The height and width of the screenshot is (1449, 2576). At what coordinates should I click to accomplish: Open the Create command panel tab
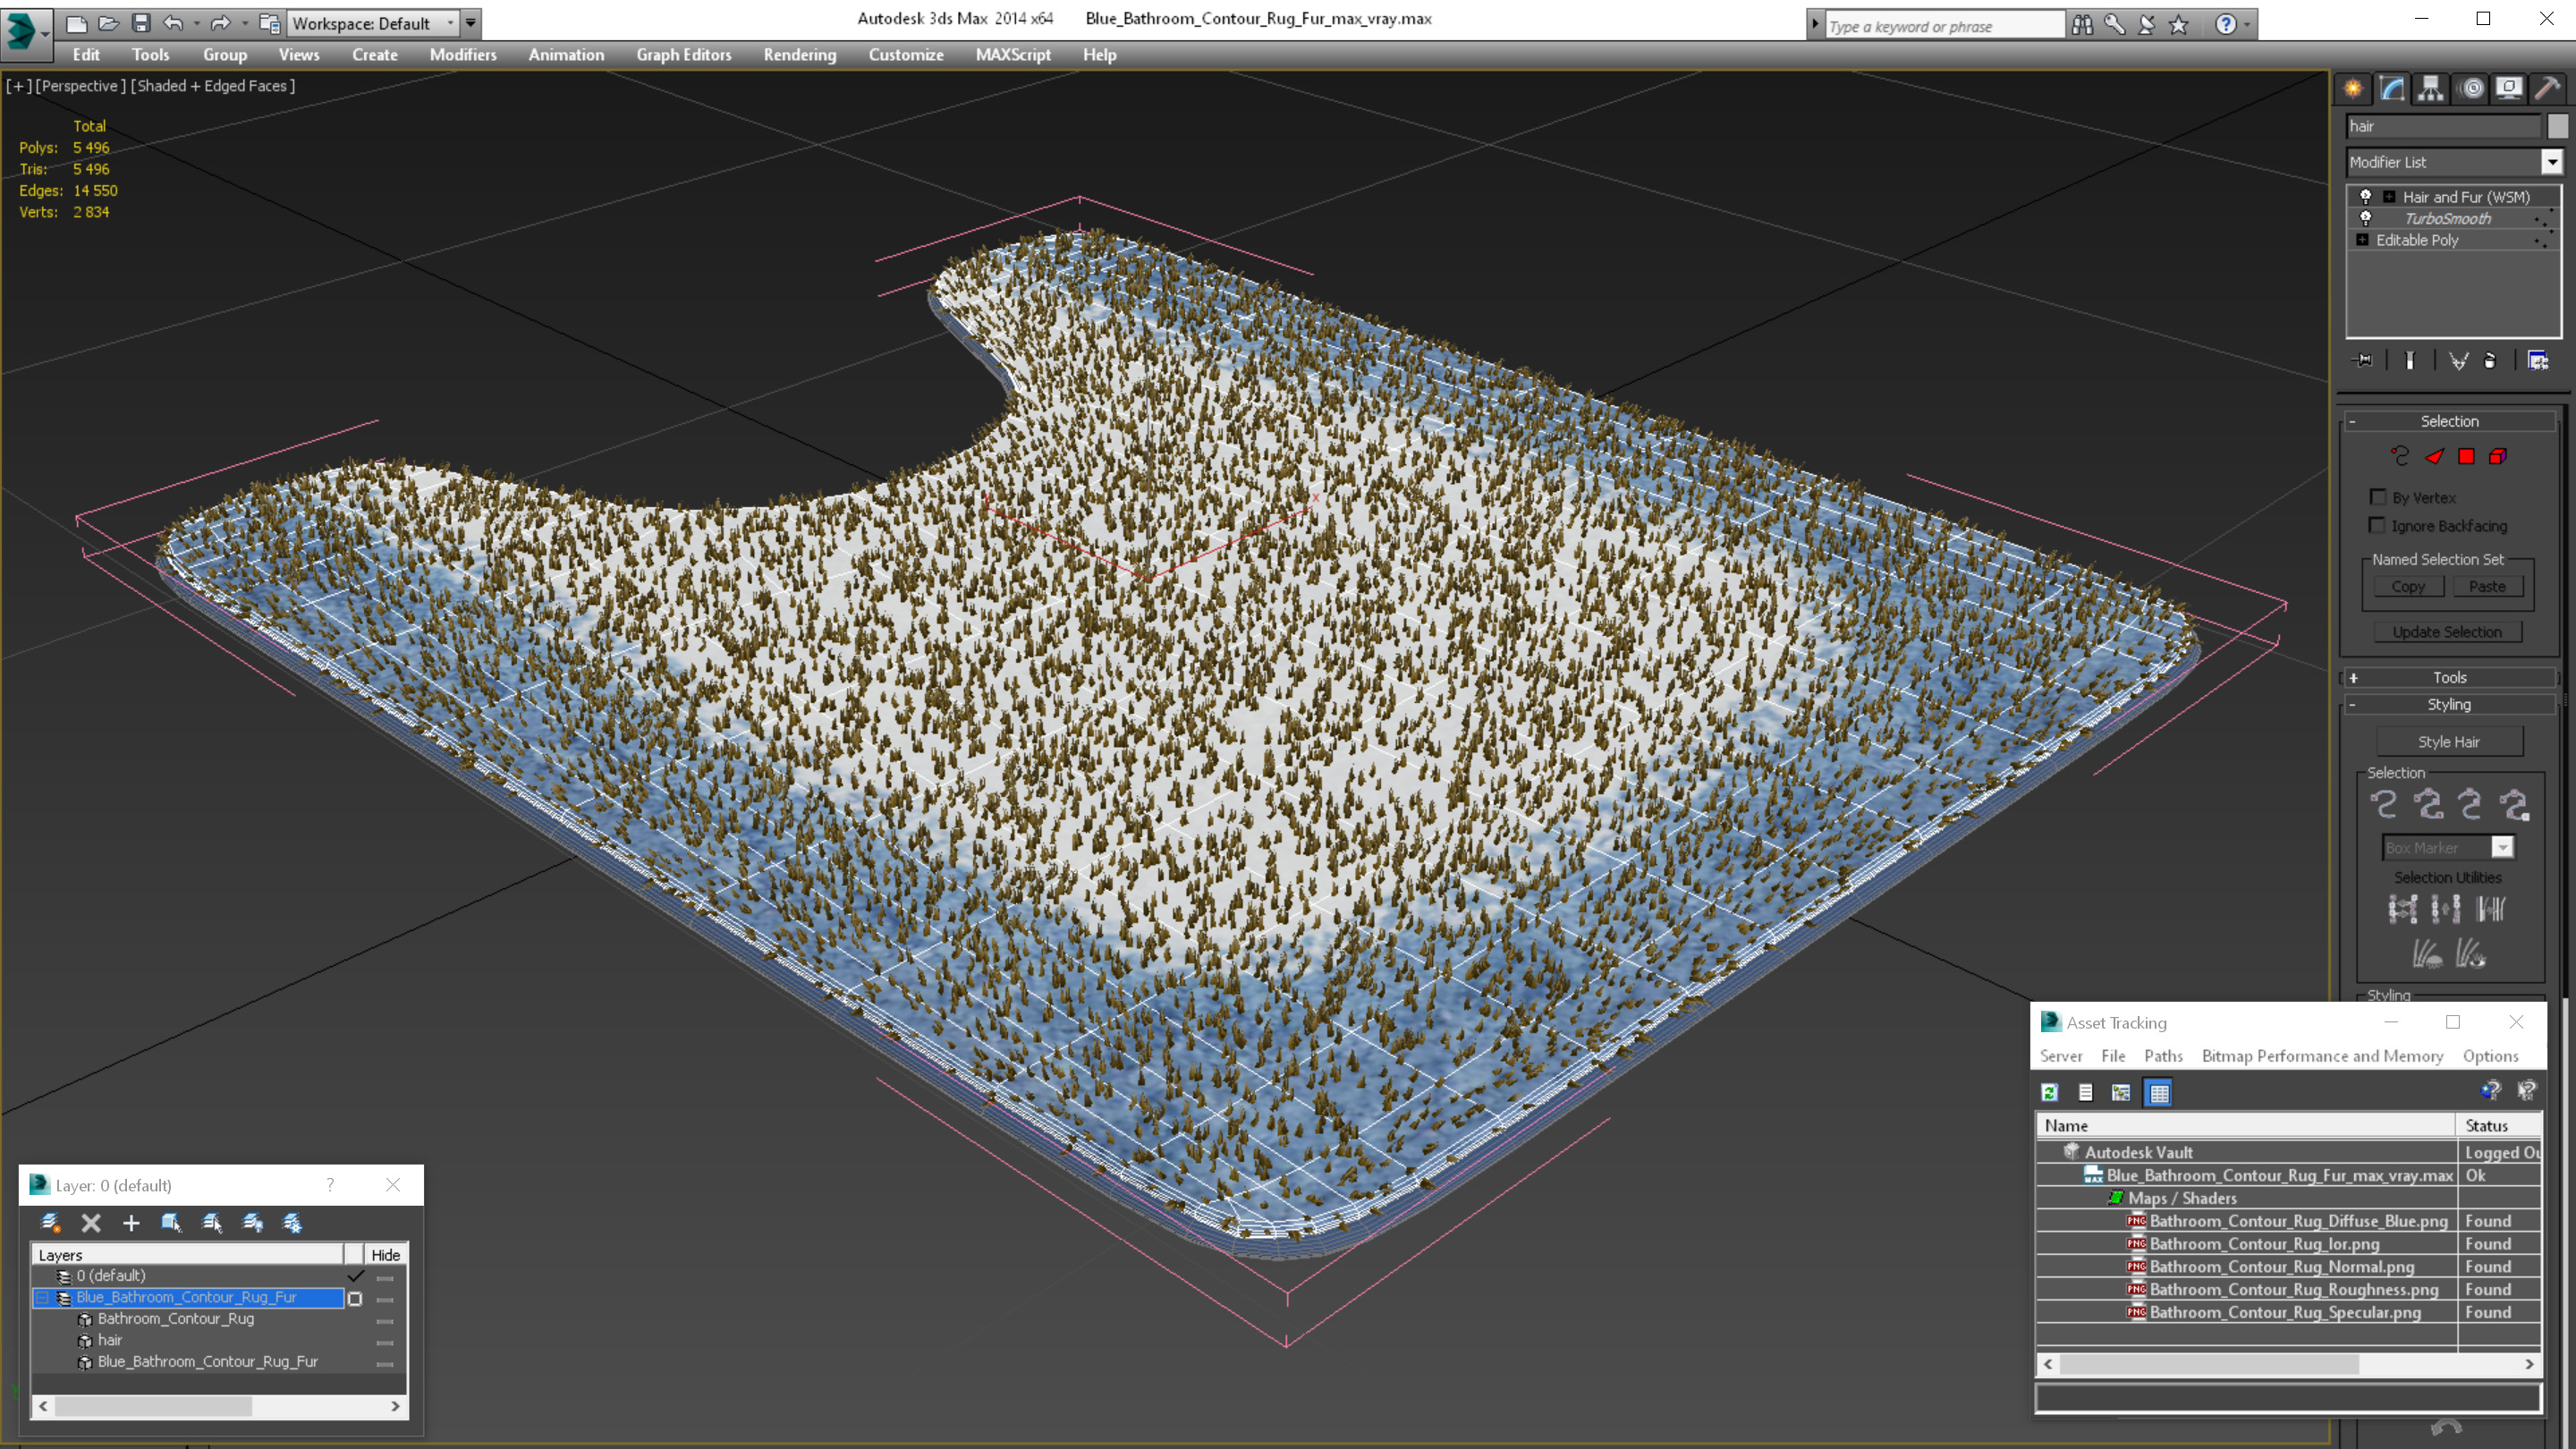tap(2353, 88)
